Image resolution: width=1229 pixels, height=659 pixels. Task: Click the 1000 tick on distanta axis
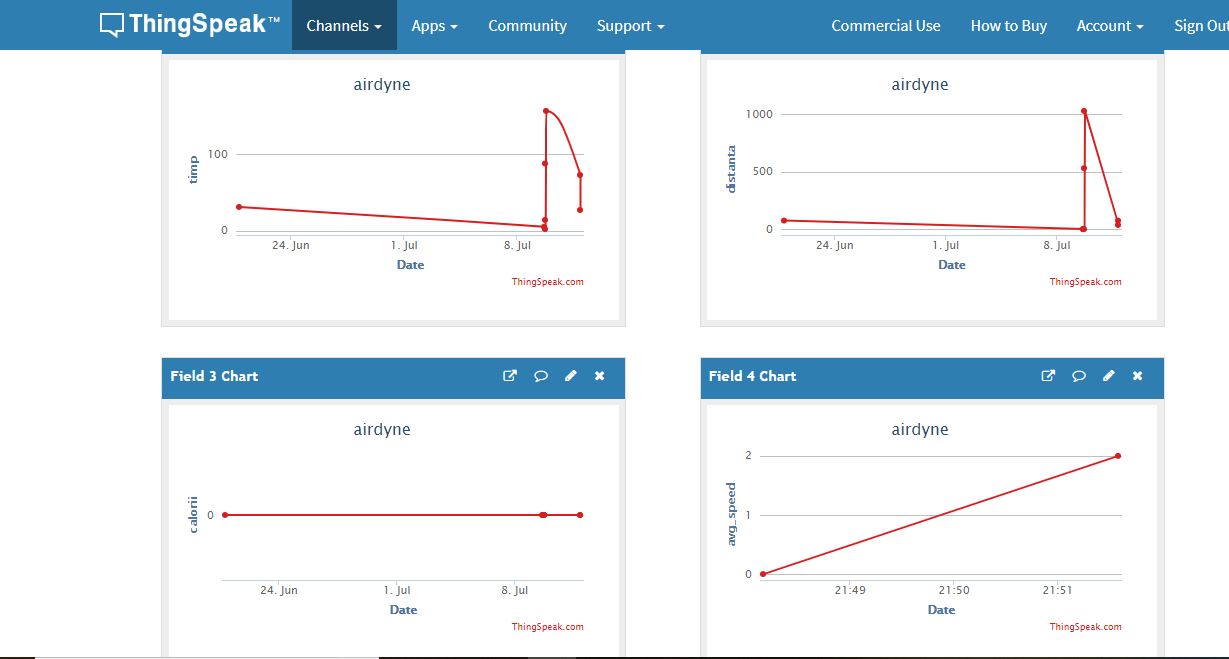point(760,114)
